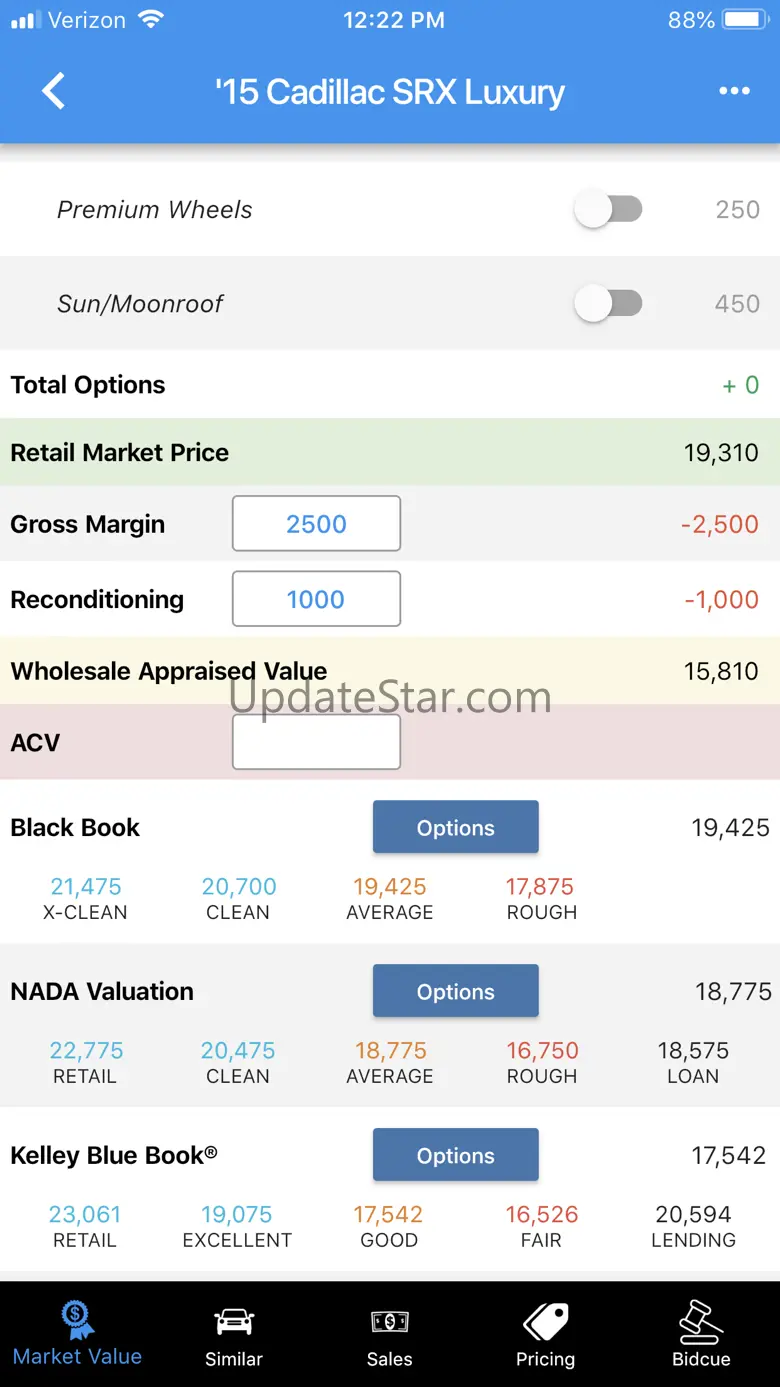Open the Pricing tag icon

[x=545, y=1321]
